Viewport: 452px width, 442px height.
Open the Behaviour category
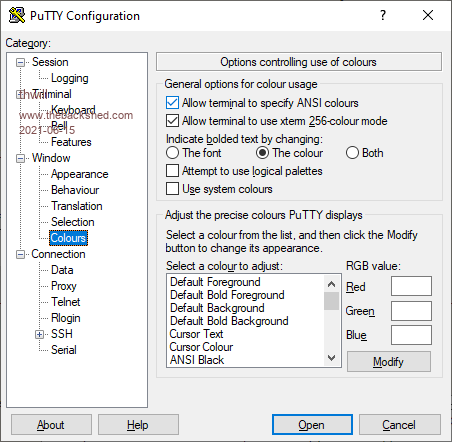[x=75, y=190]
